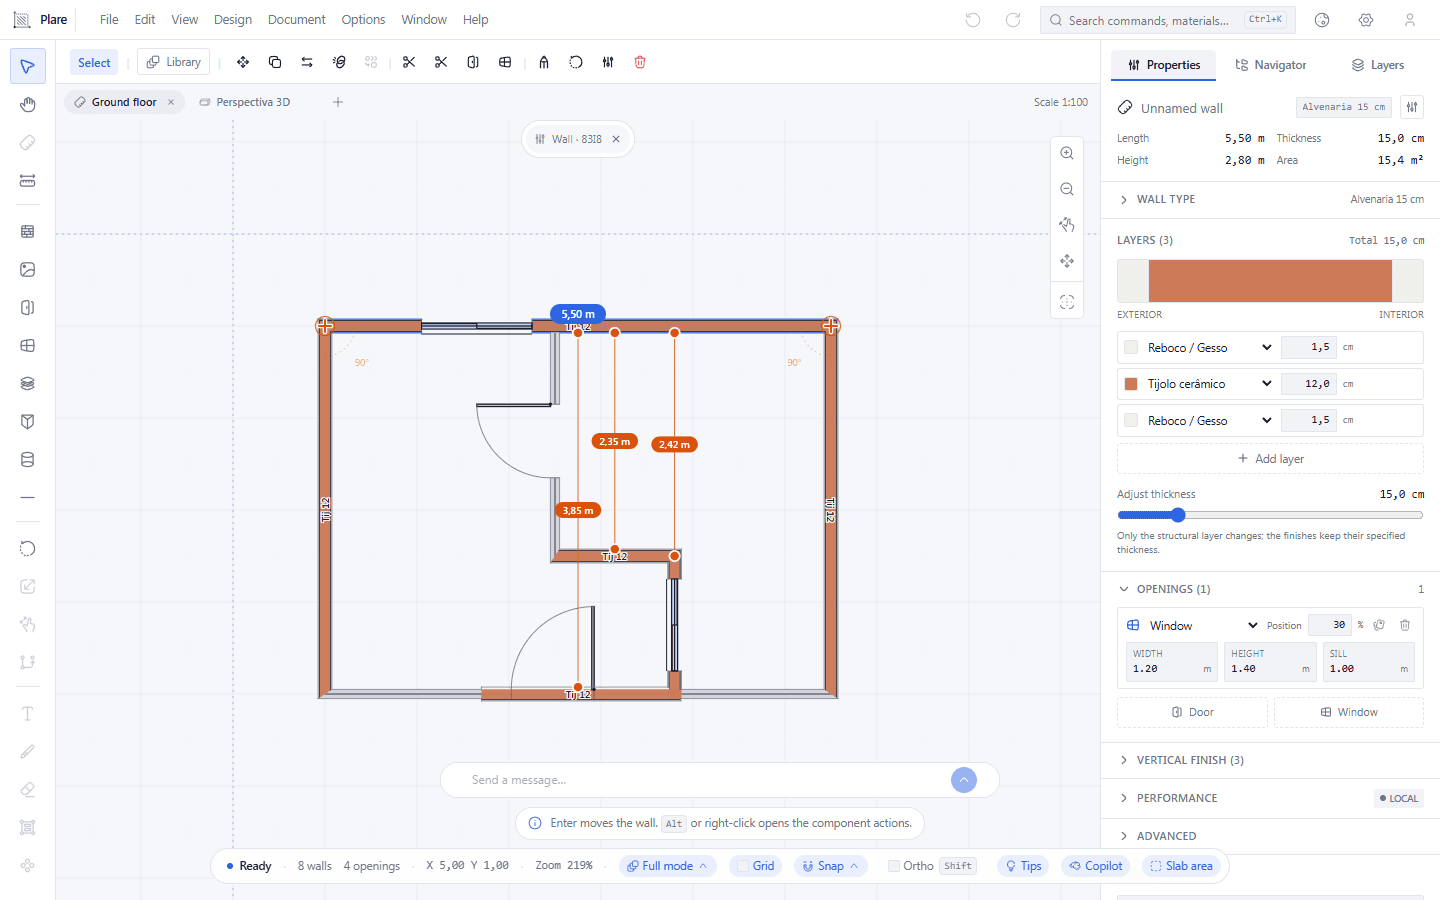Click the zoom in magnifier on canvas
The height and width of the screenshot is (900, 1440).
click(x=1067, y=153)
